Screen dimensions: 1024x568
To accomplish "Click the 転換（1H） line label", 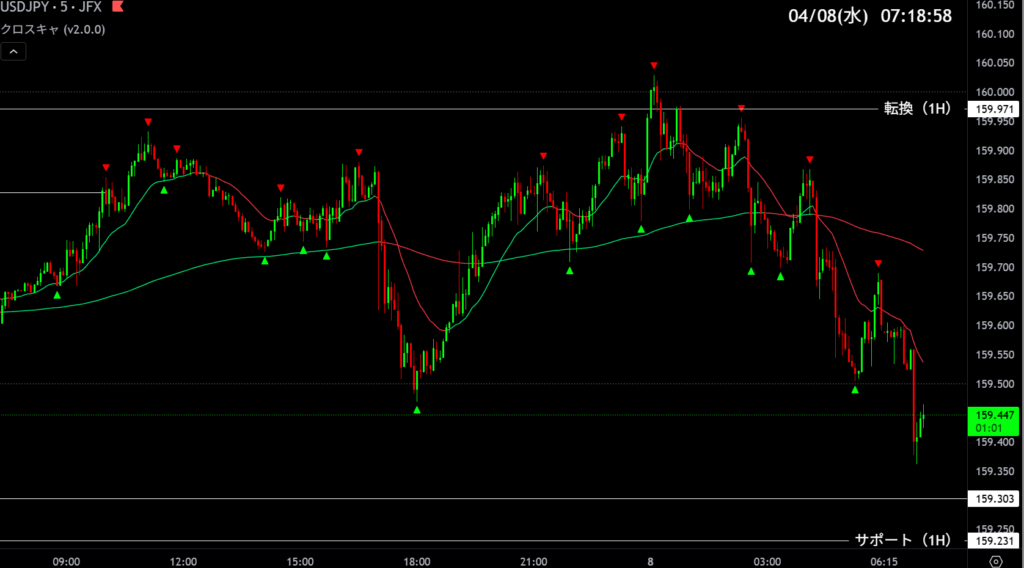I will (x=916, y=108).
